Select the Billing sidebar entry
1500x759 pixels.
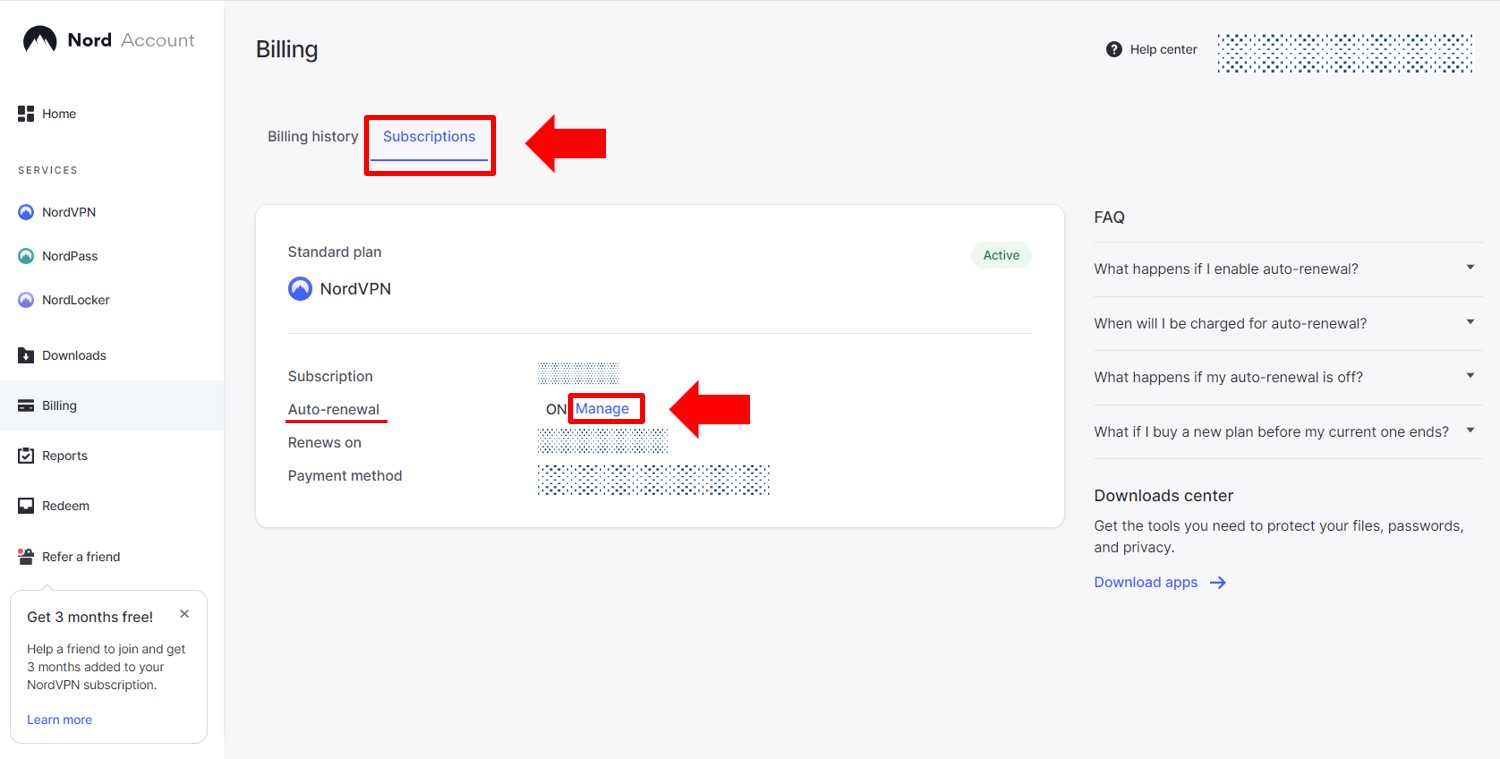(62, 405)
